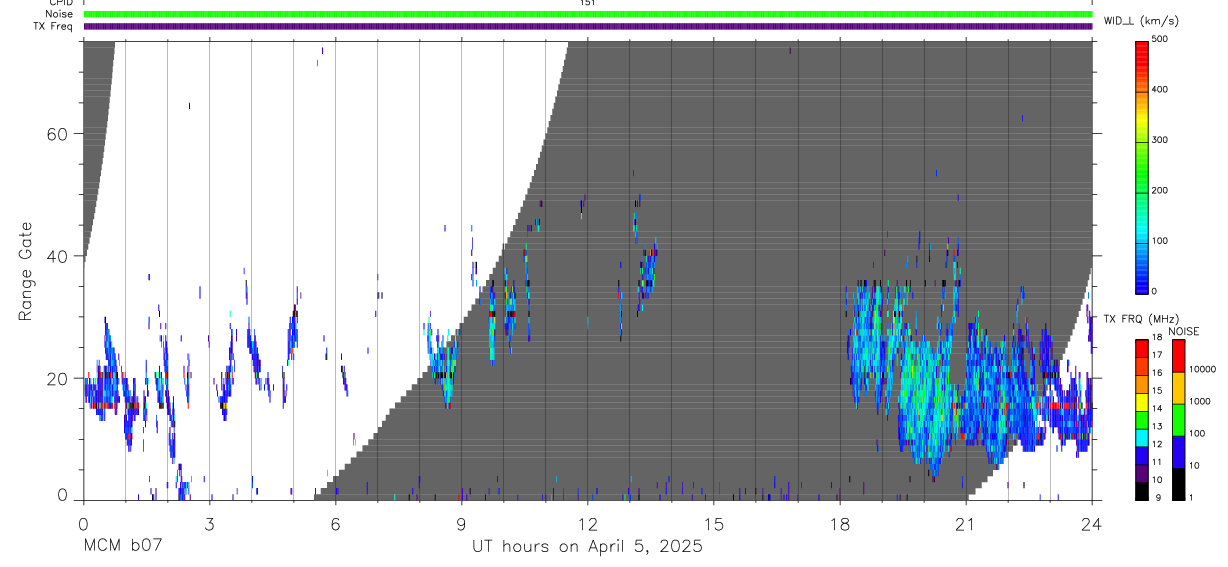Click the 'MCM b07' radar label
This screenshot has height=567, width=1228.
click(x=122, y=546)
